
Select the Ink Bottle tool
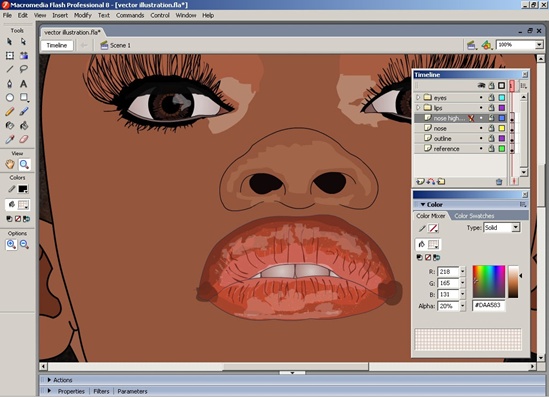click(9, 125)
